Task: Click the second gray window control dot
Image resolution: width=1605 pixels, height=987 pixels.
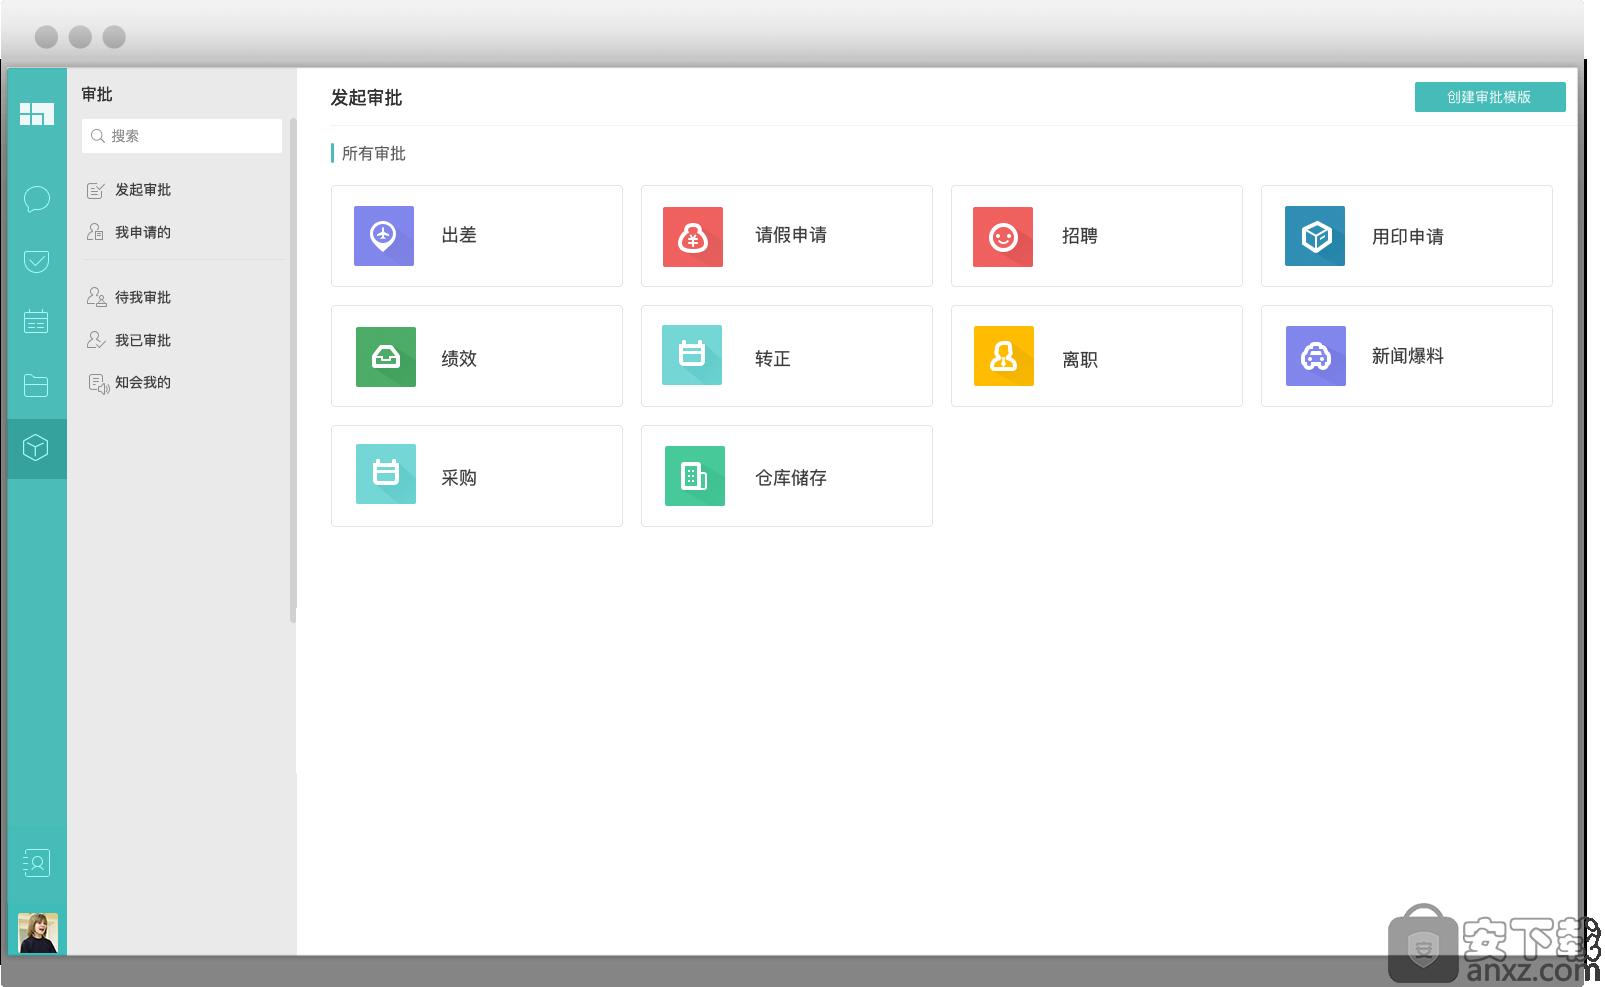Action: (80, 37)
